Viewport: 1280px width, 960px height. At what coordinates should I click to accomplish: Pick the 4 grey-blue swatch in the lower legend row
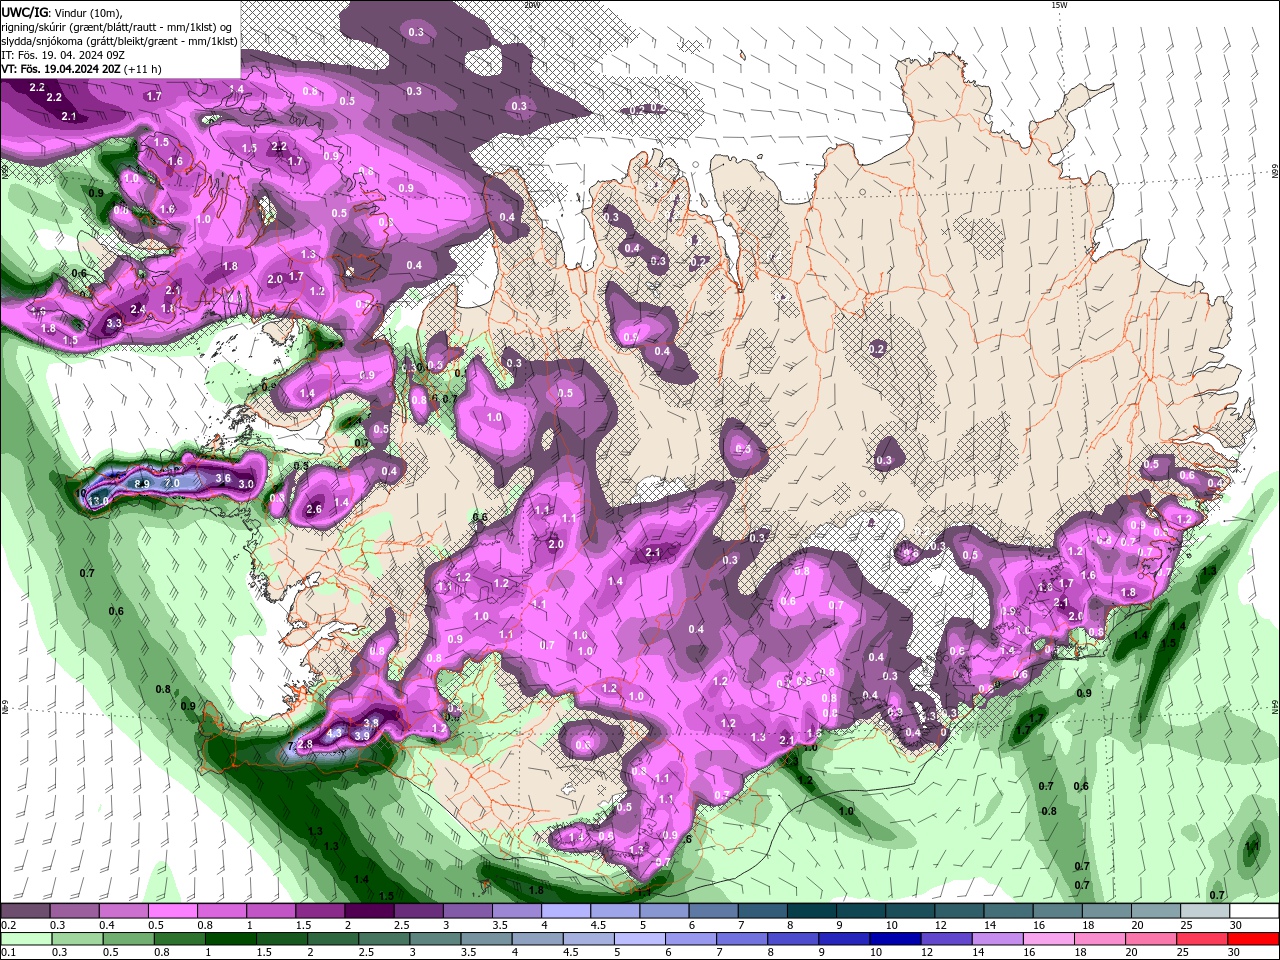(x=537, y=939)
